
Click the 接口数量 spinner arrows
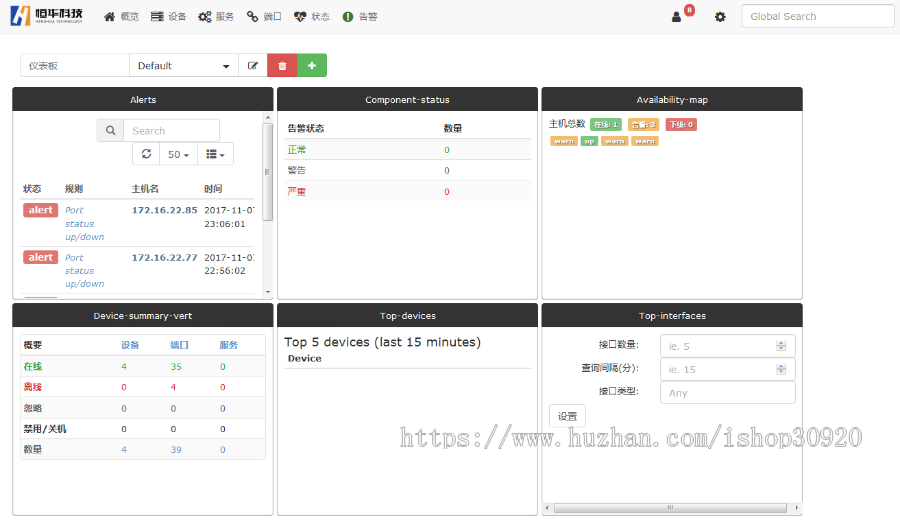click(781, 346)
